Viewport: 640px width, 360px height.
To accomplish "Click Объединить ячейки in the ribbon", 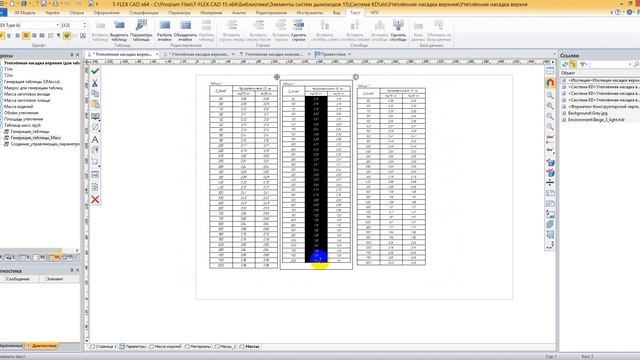I will (185, 31).
